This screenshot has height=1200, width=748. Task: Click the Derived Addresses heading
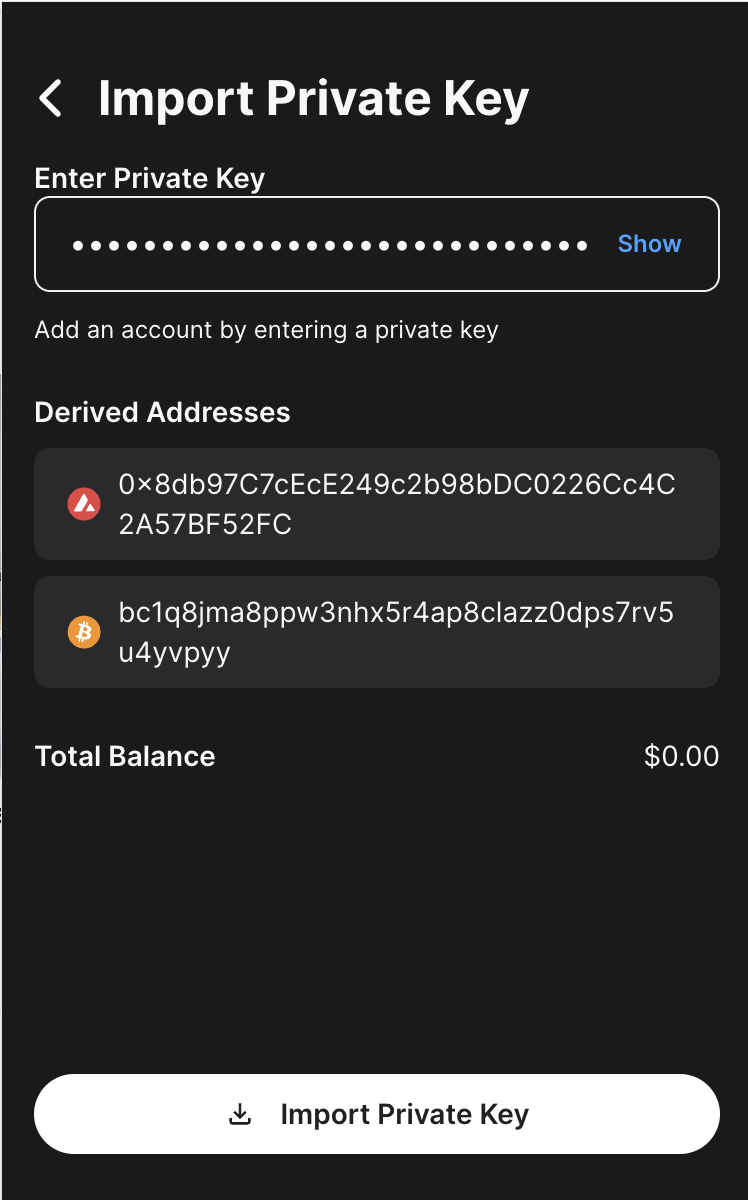[x=162, y=412]
